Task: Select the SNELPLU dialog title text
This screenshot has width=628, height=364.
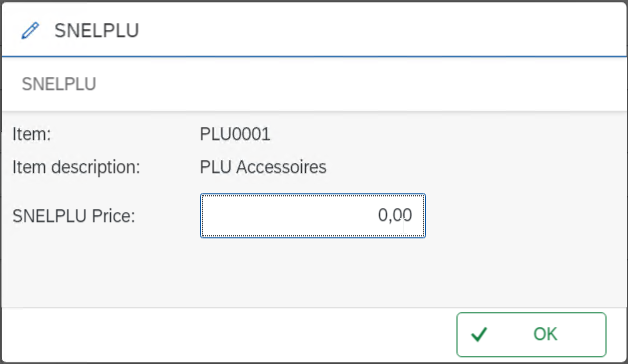Action: (97, 31)
